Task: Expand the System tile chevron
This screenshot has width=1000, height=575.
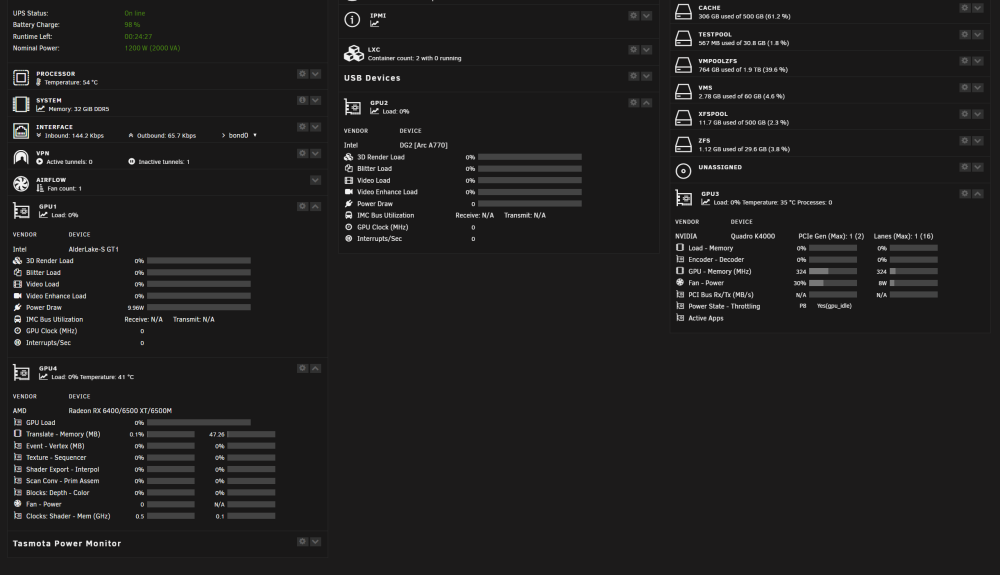Action: point(315,101)
